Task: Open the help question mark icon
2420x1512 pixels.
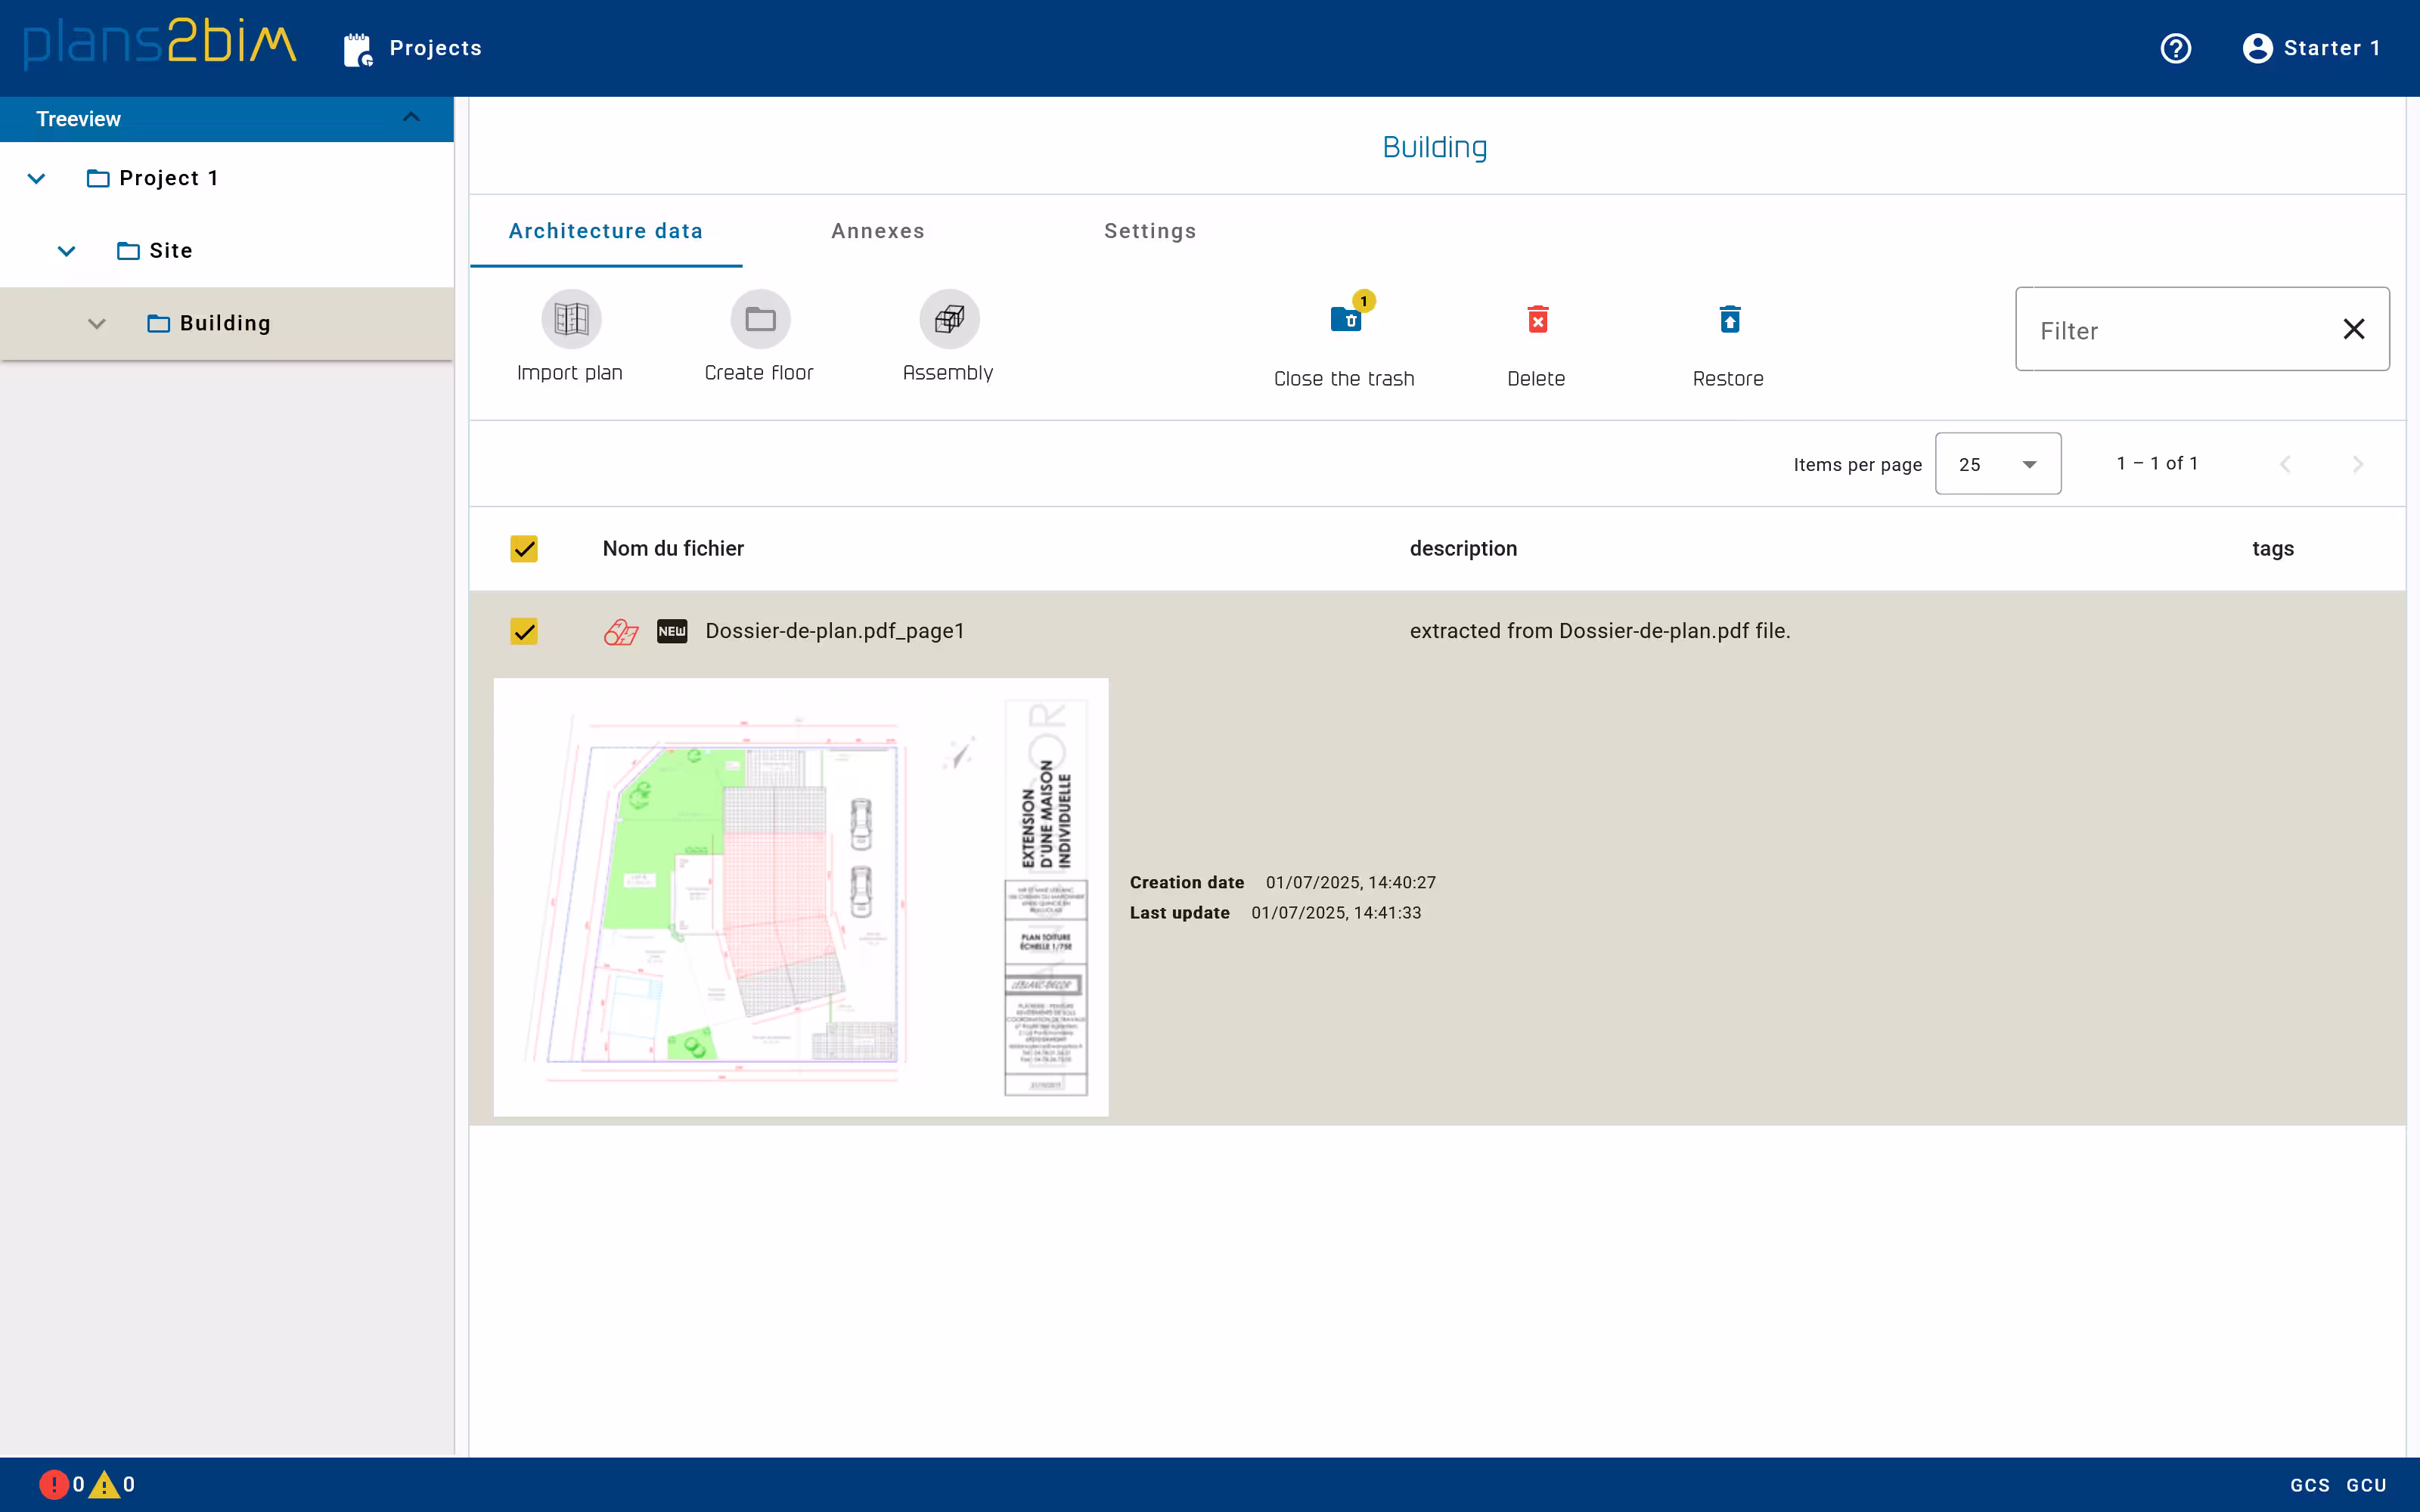Action: coord(2175,48)
